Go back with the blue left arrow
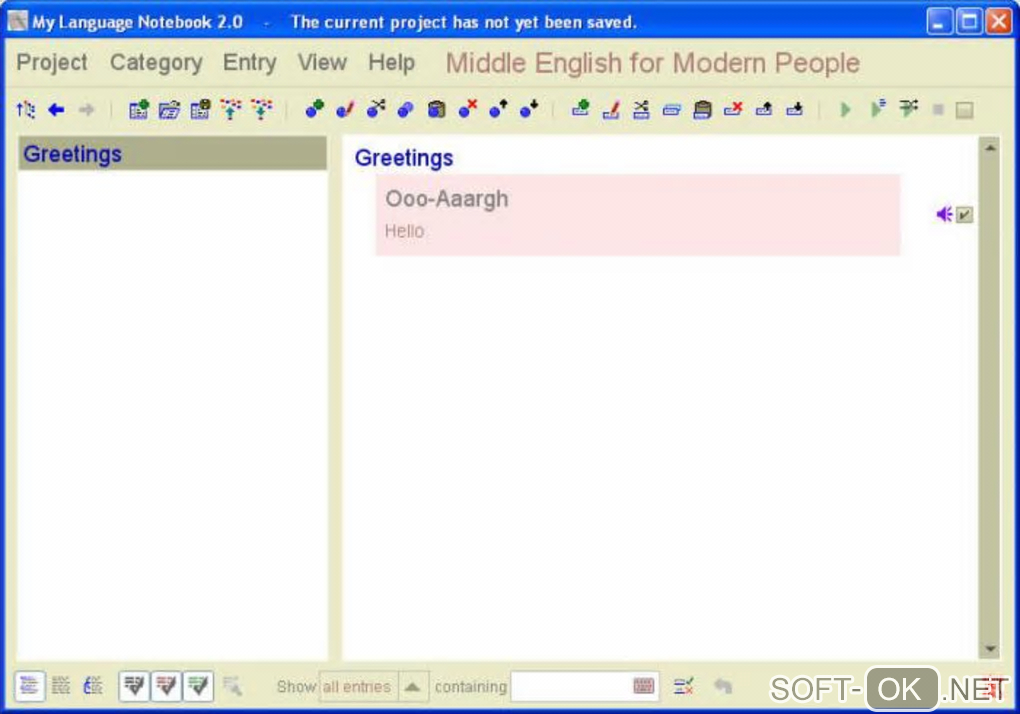This screenshot has width=1020, height=714. 57,109
